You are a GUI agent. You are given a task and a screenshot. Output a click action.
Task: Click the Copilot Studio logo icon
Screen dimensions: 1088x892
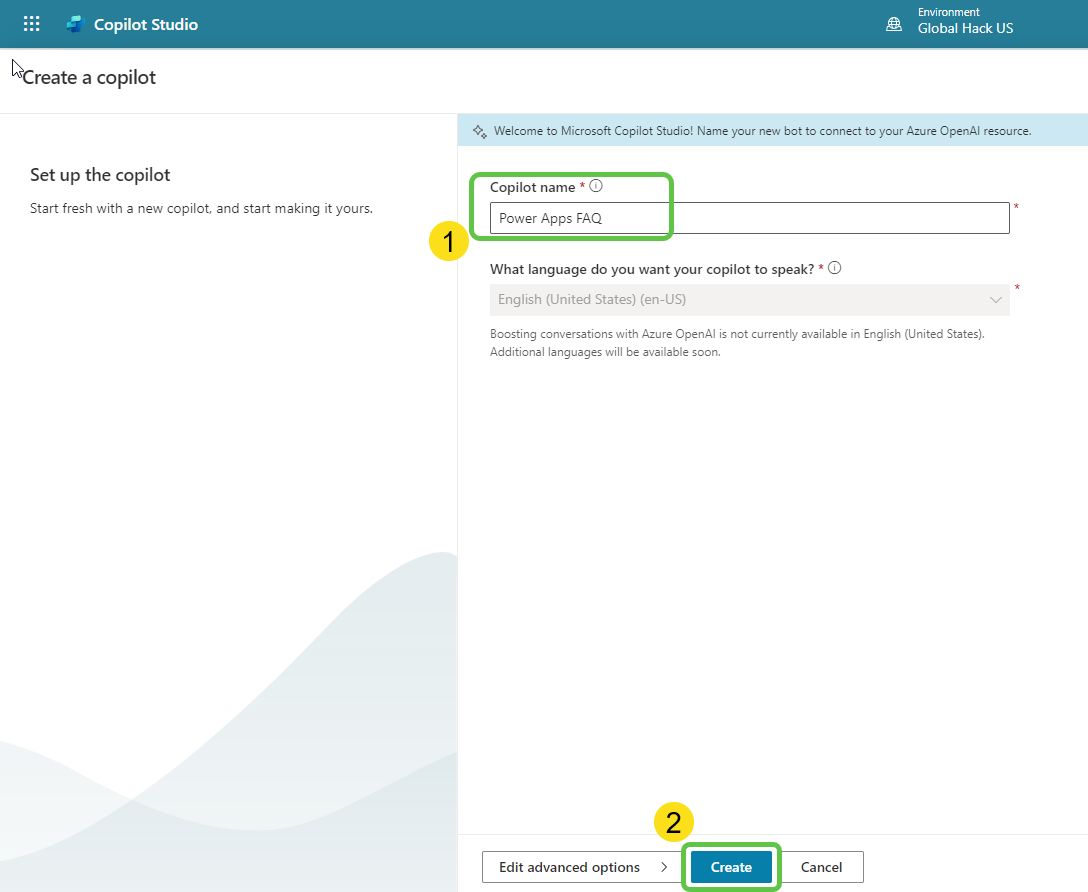[74, 24]
